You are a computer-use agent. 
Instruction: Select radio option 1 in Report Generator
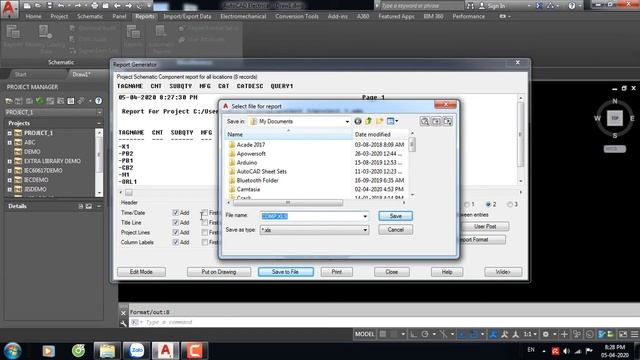[467, 204]
